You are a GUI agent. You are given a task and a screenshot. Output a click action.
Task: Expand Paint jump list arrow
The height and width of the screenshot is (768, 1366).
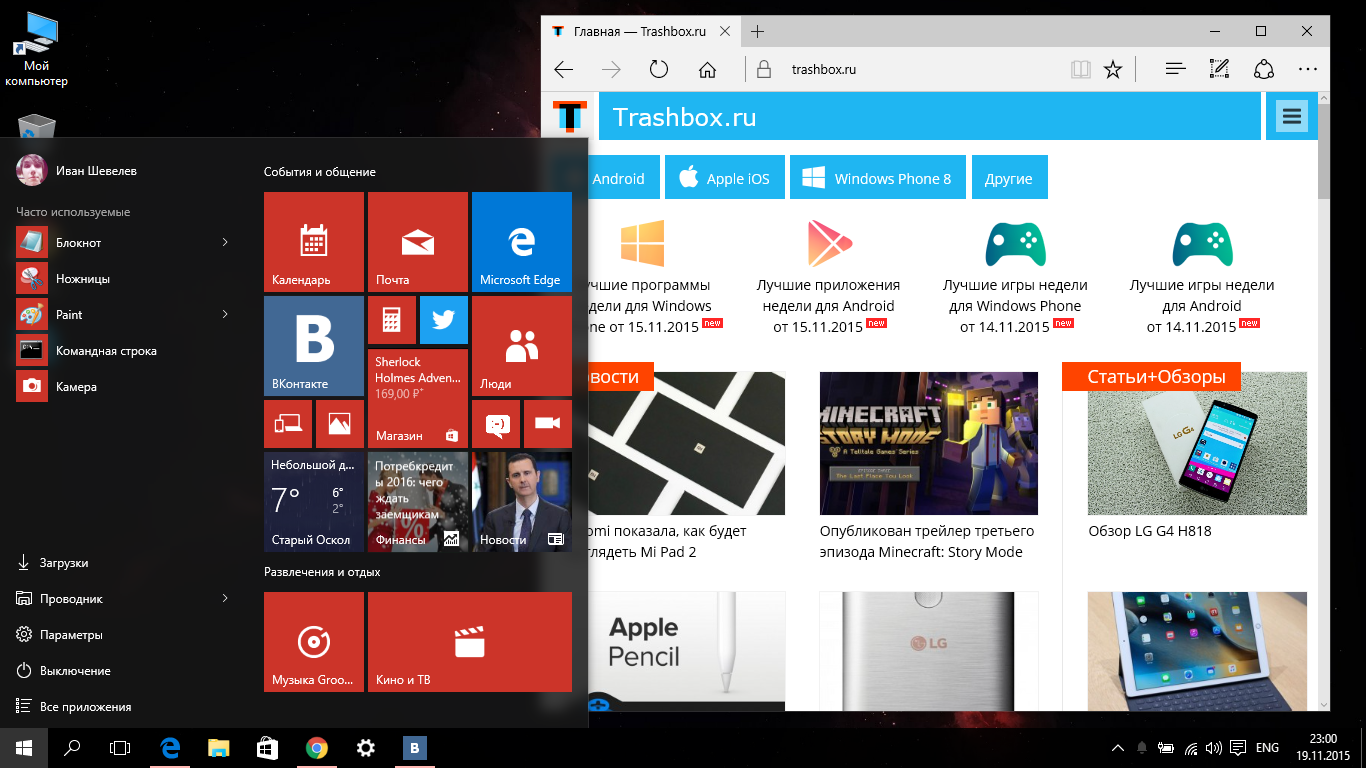tap(225, 314)
